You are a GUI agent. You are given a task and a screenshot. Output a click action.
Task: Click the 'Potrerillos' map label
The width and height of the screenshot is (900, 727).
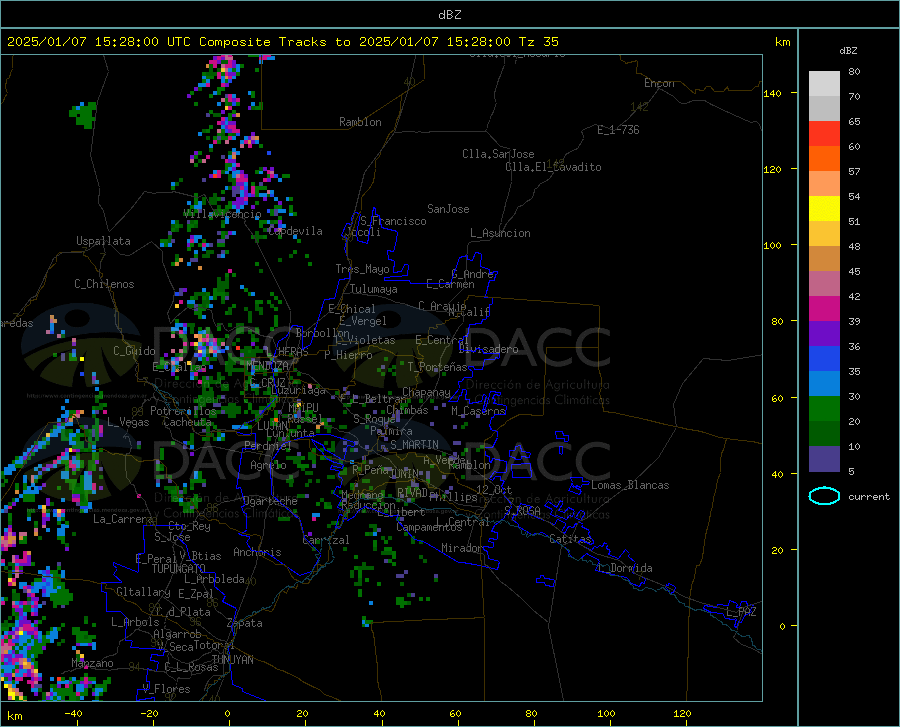[183, 411]
